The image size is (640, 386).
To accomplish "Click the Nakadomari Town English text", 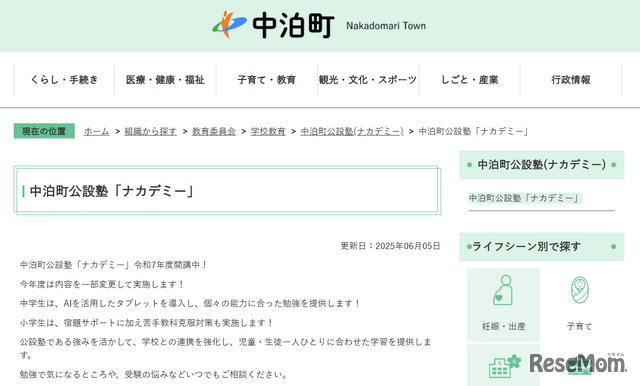I will pyautogui.click(x=386, y=26).
